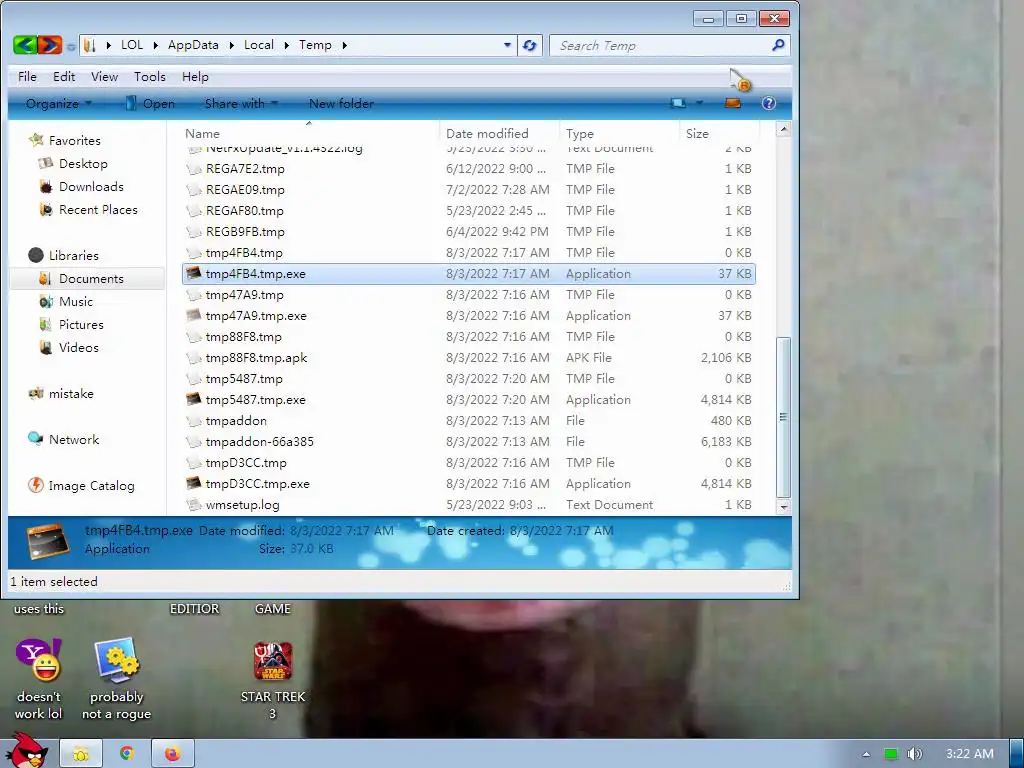This screenshot has height=768, width=1024.
Task: Click the AppData breadcrumb segment
Action: [193, 45]
